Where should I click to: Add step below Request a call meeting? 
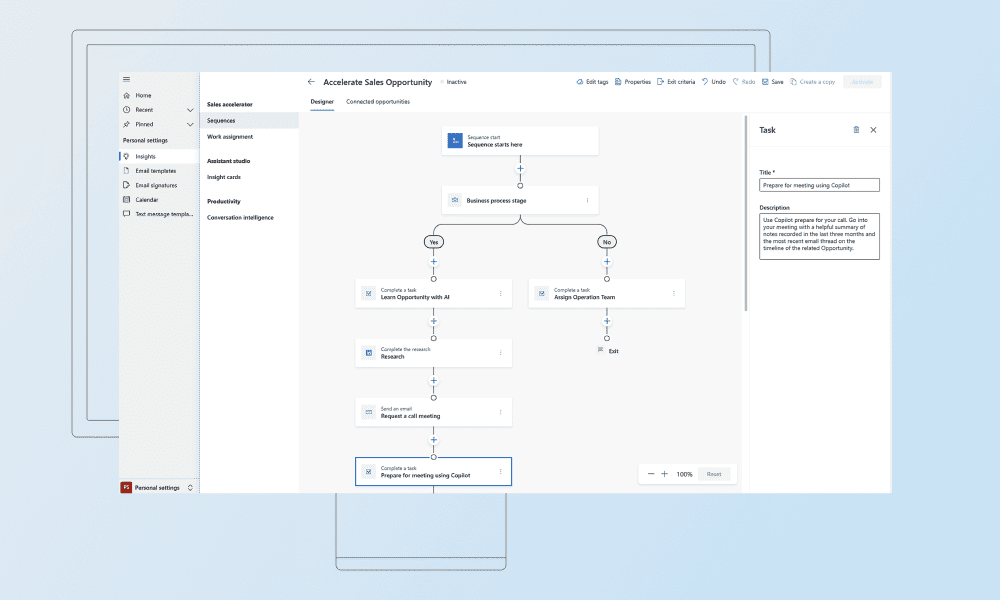click(x=434, y=440)
